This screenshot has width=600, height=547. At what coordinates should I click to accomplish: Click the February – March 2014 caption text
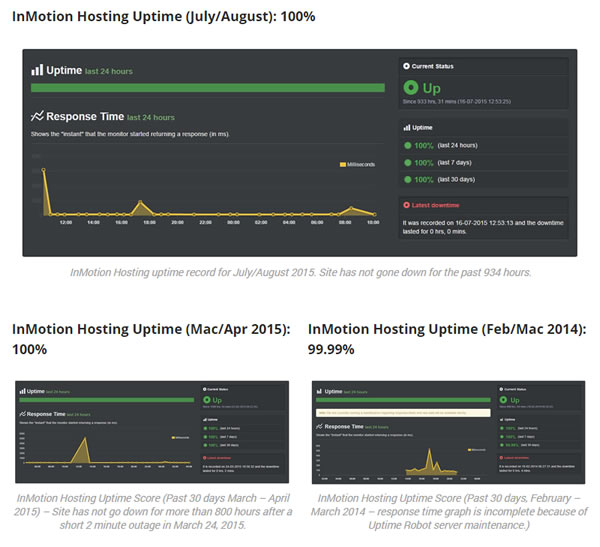(x=449, y=512)
